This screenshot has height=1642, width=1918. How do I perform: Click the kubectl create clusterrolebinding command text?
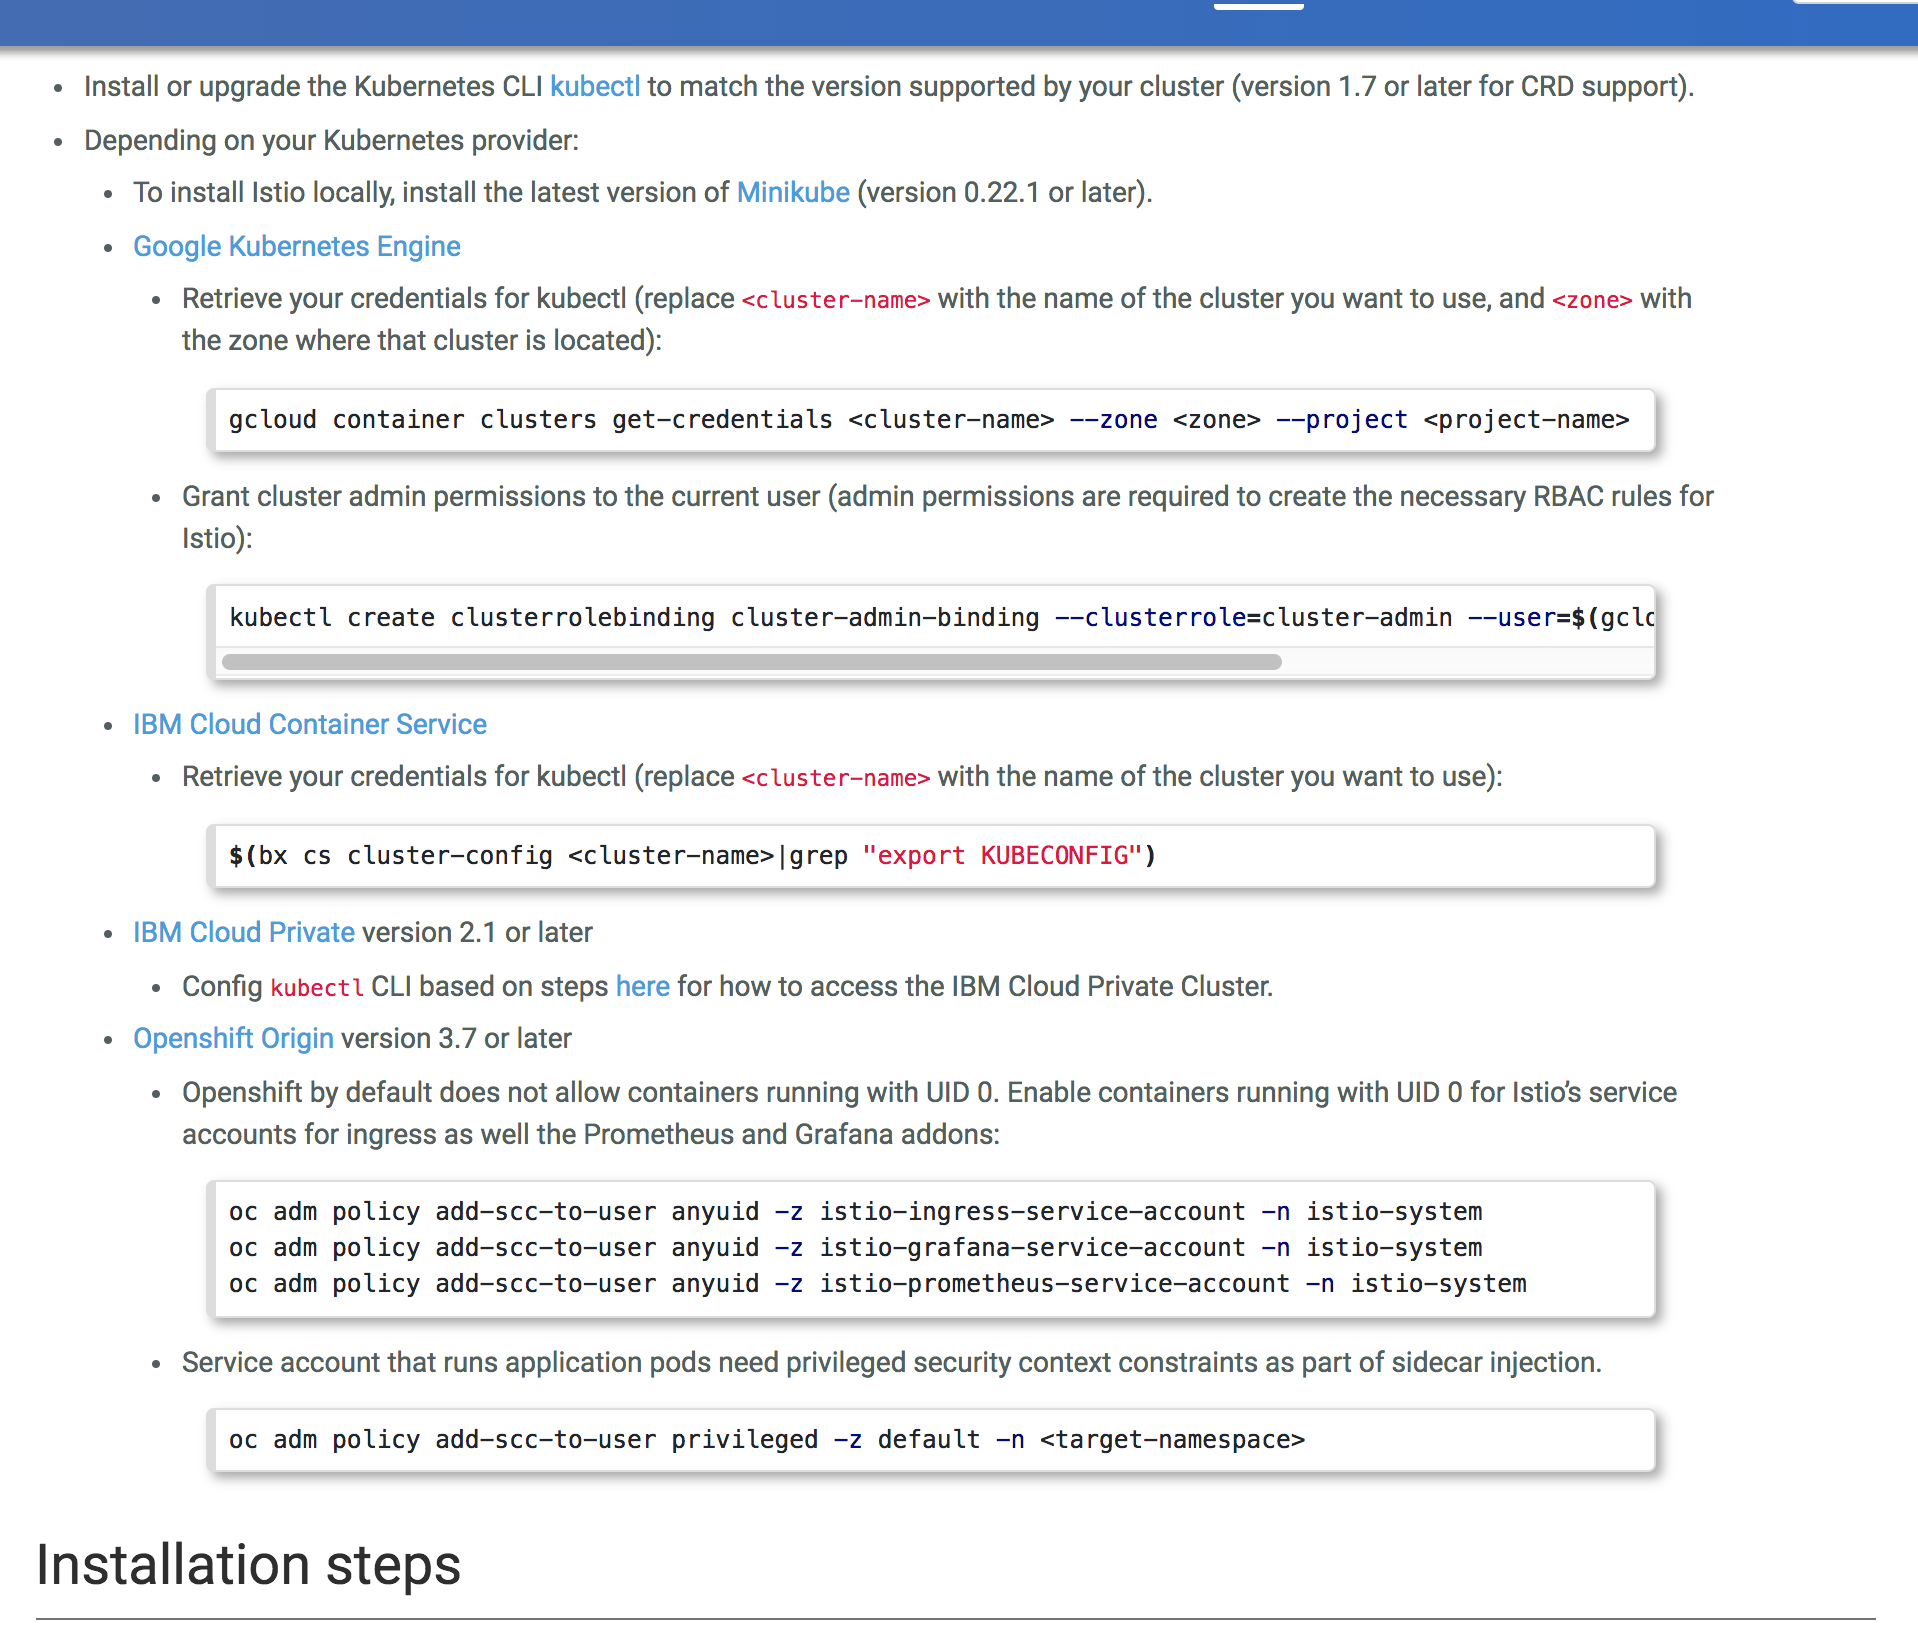pyautogui.click(x=940, y=618)
